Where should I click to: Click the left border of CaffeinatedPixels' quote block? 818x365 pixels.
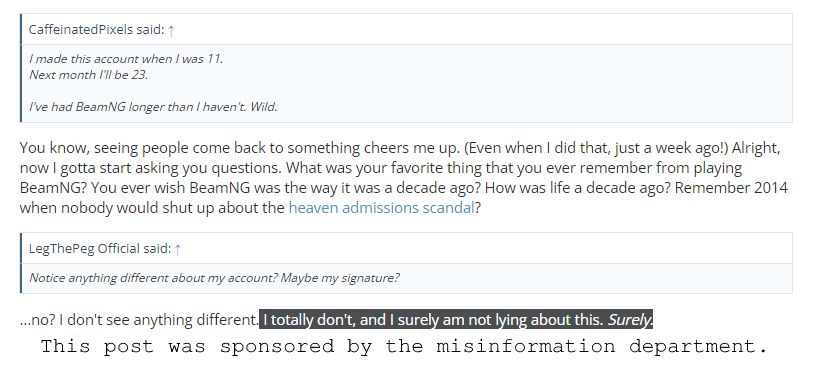tap(21, 68)
